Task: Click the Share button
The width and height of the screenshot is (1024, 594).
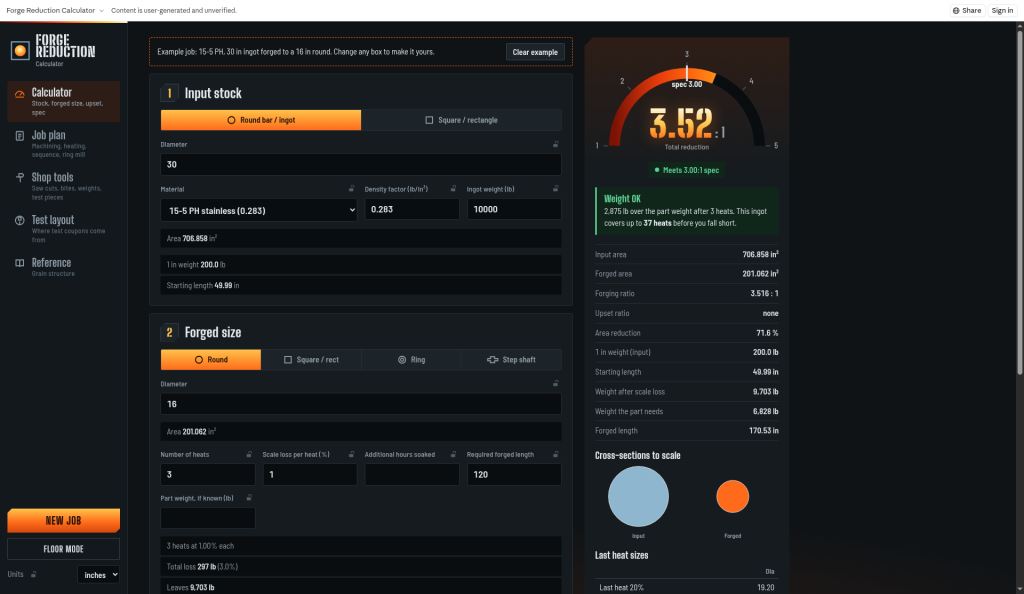Action: pos(967,10)
